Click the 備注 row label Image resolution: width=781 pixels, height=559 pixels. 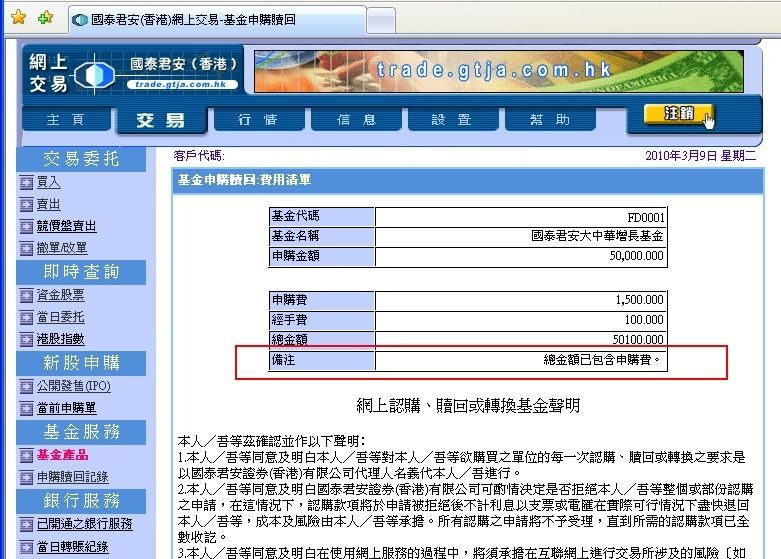point(283,360)
